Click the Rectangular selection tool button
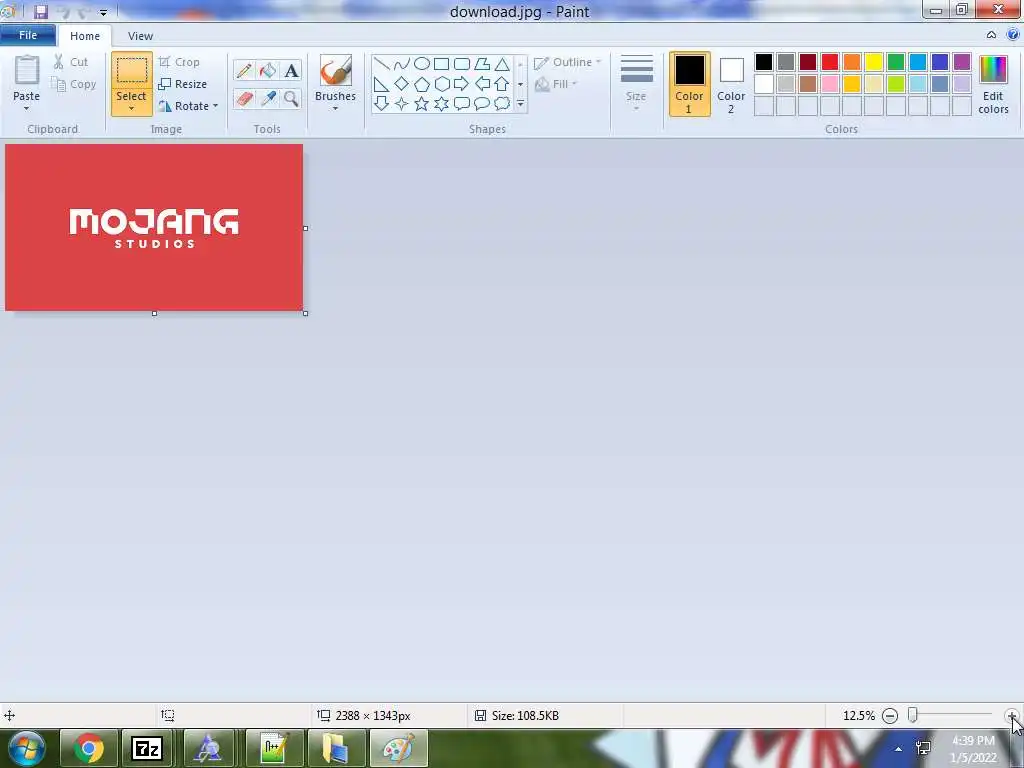Image resolution: width=1024 pixels, height=768 pixels. [131, 71]
